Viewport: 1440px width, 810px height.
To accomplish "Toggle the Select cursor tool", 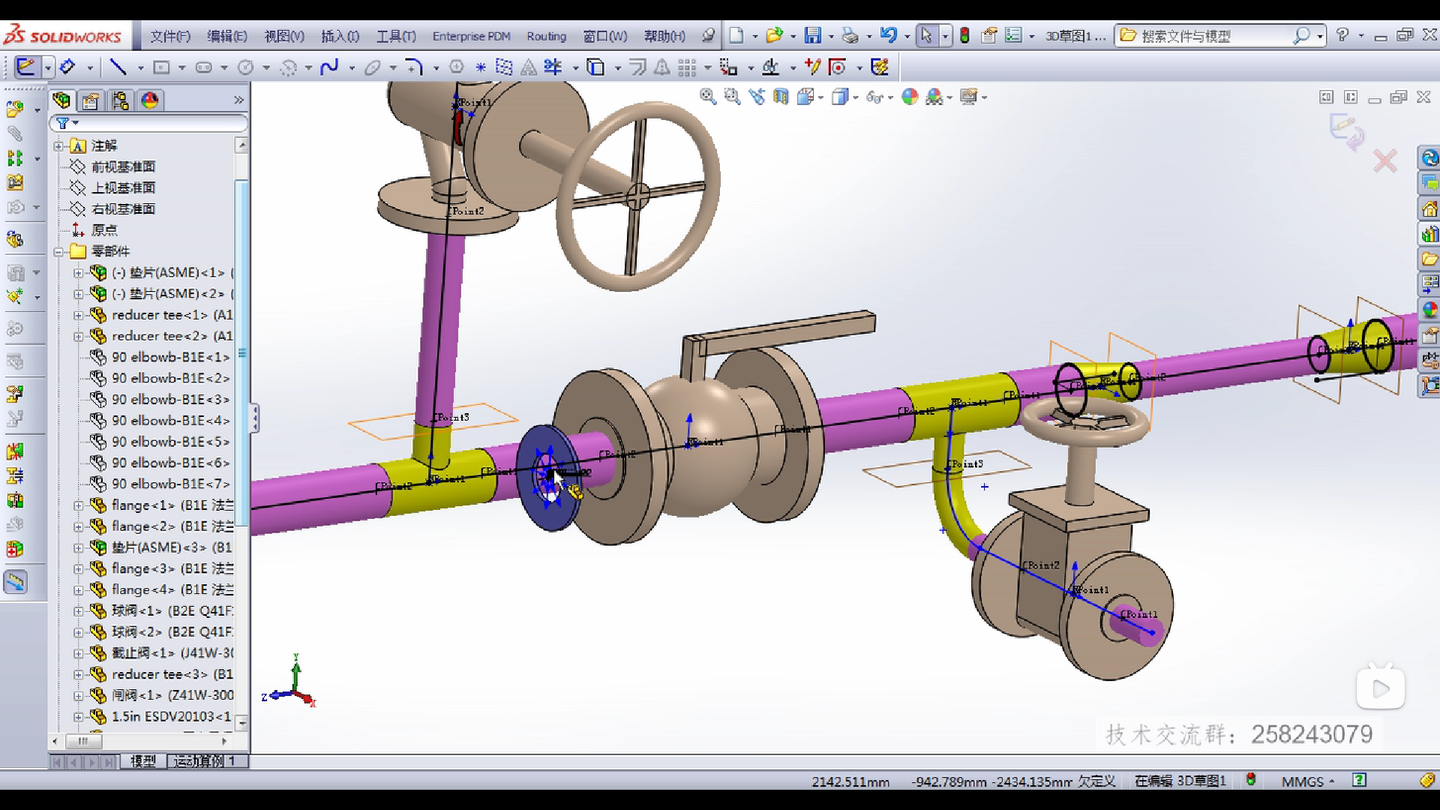I will [926, 36].
